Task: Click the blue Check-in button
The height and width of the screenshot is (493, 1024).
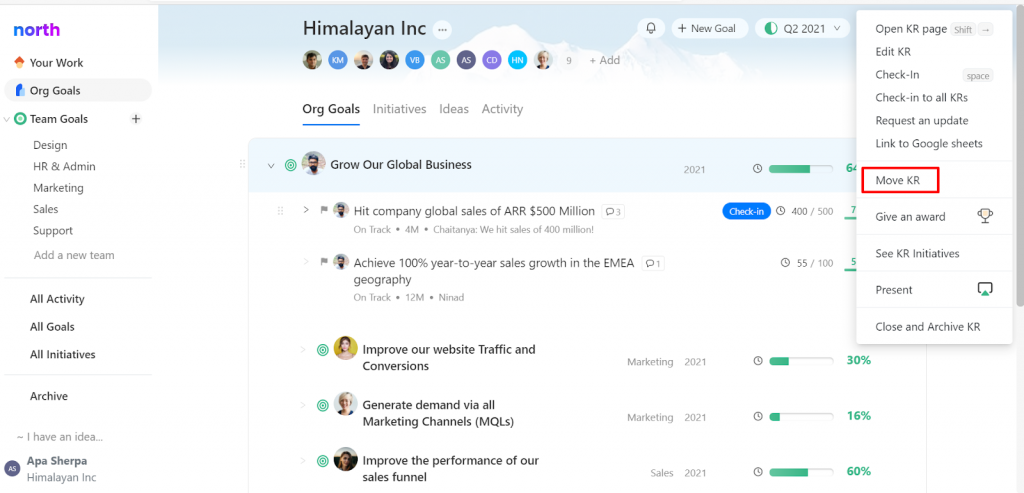Action: coord(746,212)
